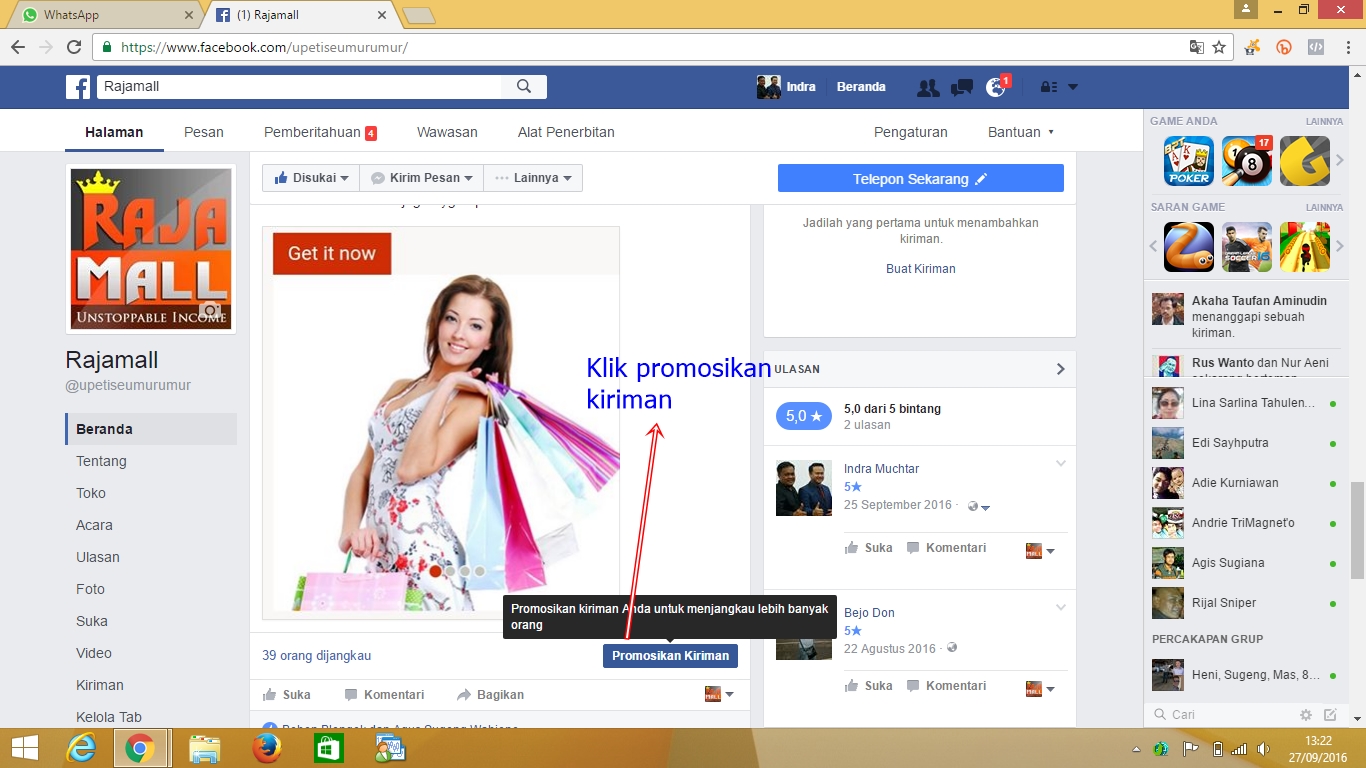Open the Alat Penerbitan tab
The width and height of the screenshot is (1366, 768).
pos(566,132)
